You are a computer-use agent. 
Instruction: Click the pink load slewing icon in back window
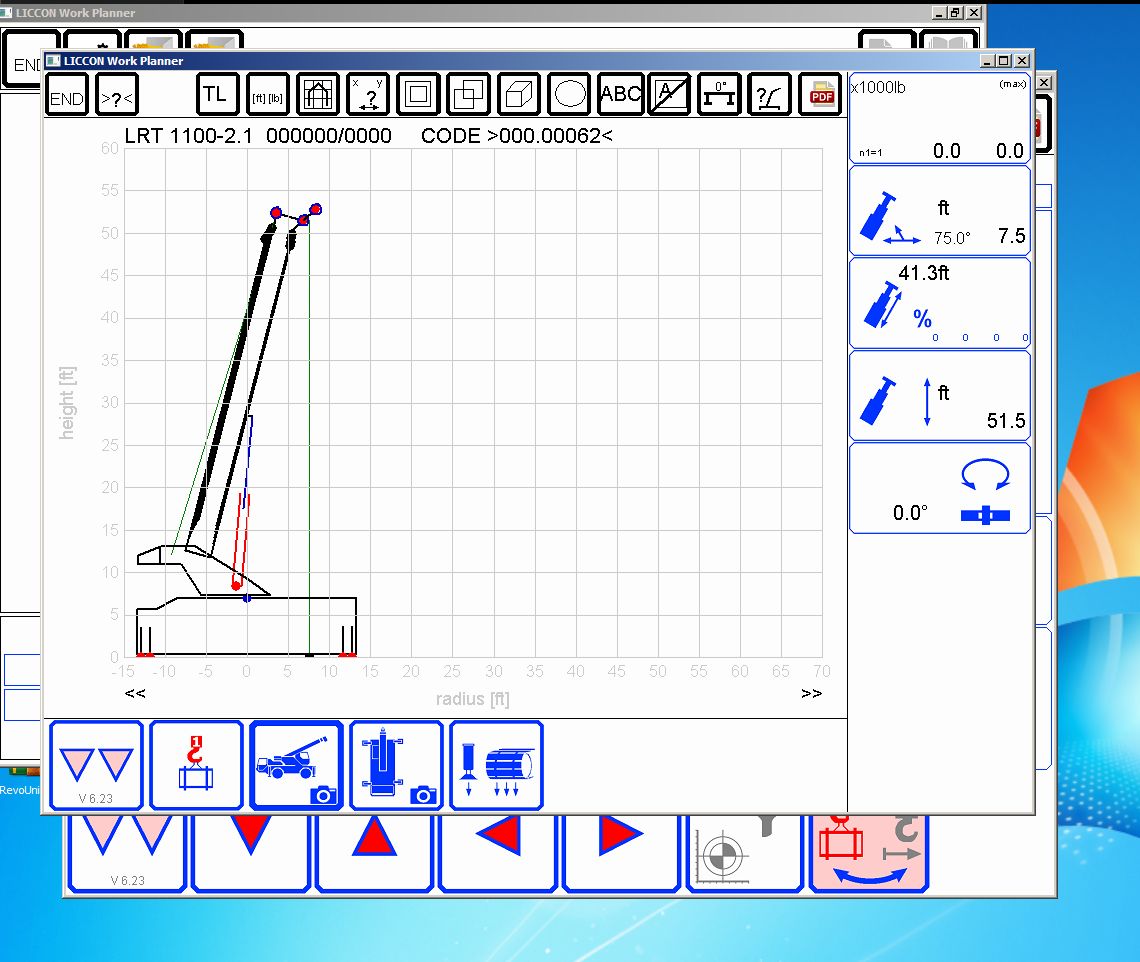pos(870,853)
